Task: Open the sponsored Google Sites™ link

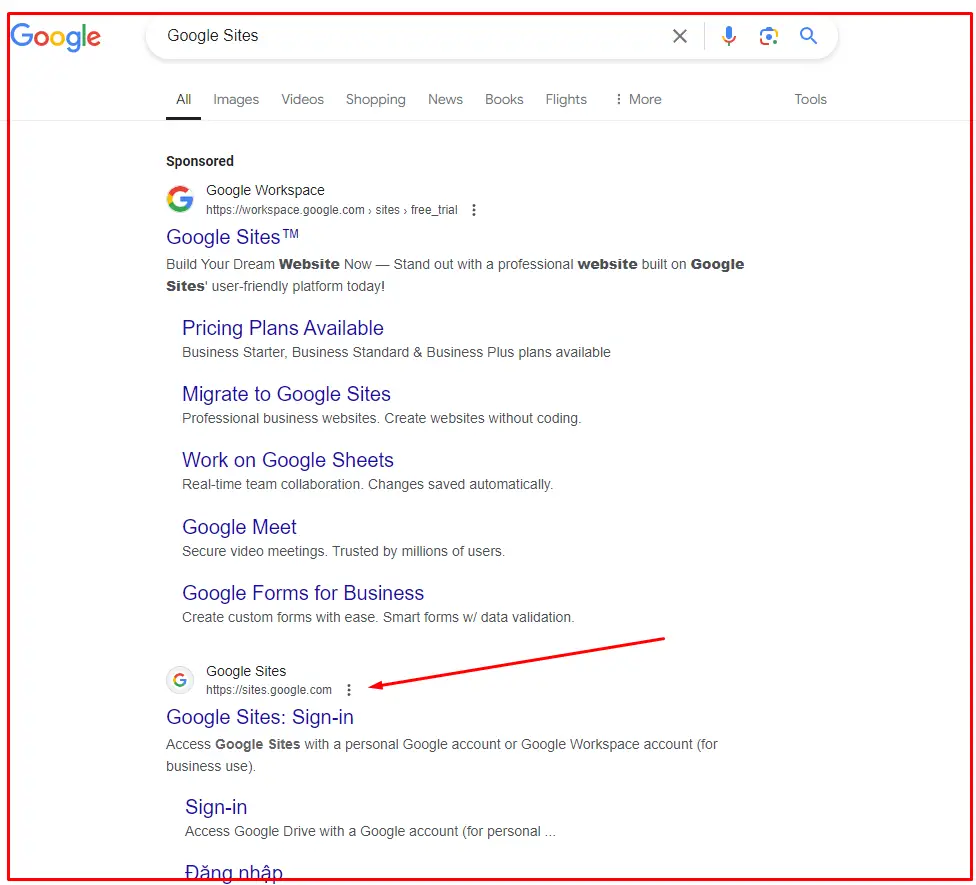Action: 232,237
